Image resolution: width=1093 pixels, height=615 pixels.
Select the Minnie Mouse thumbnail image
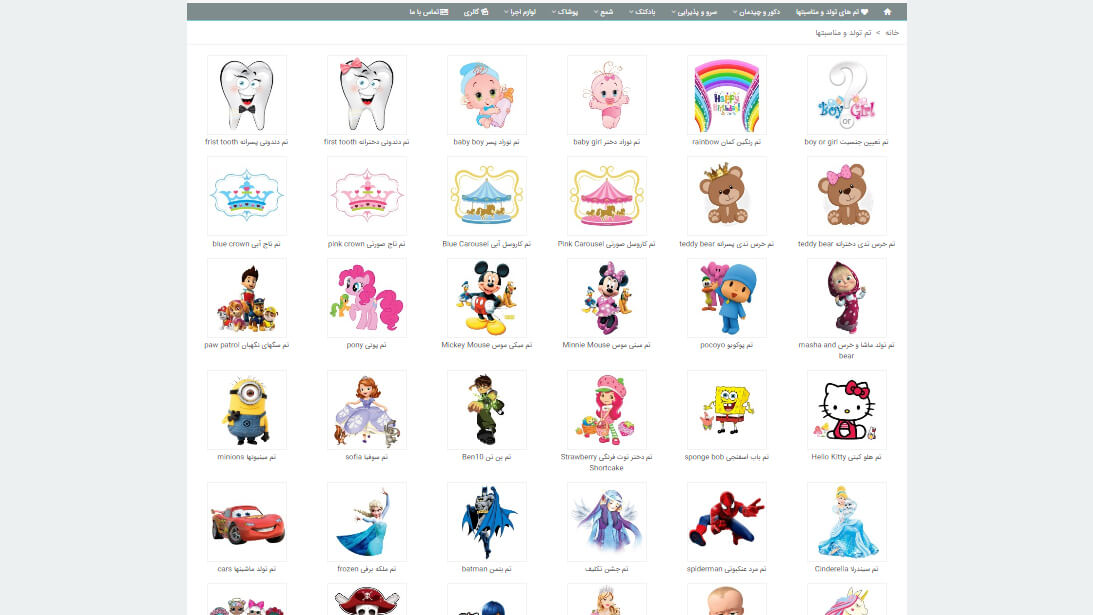pos(606,298)
